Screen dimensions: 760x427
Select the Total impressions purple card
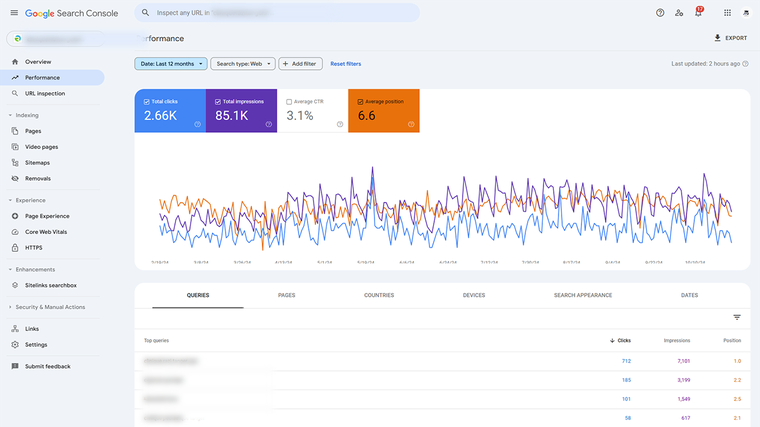(x=241, y=110)
